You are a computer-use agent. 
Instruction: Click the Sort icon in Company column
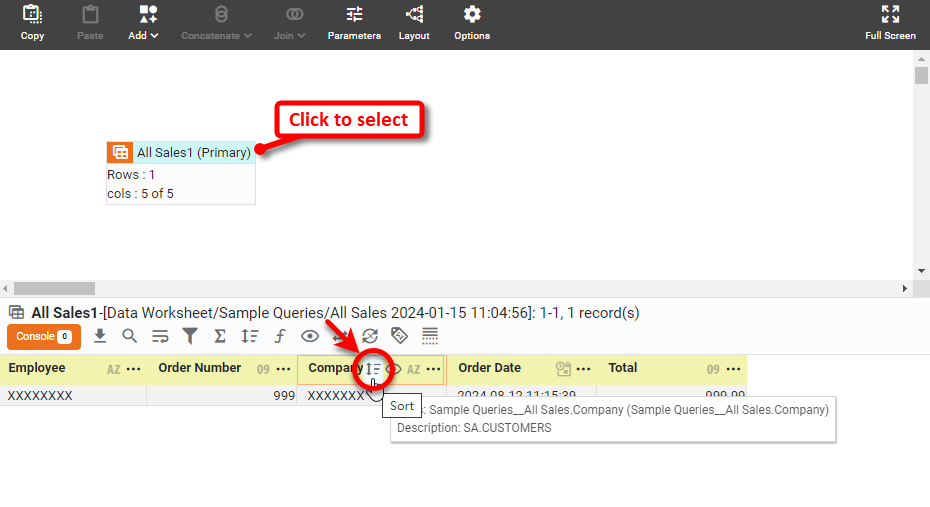(374, 369)
